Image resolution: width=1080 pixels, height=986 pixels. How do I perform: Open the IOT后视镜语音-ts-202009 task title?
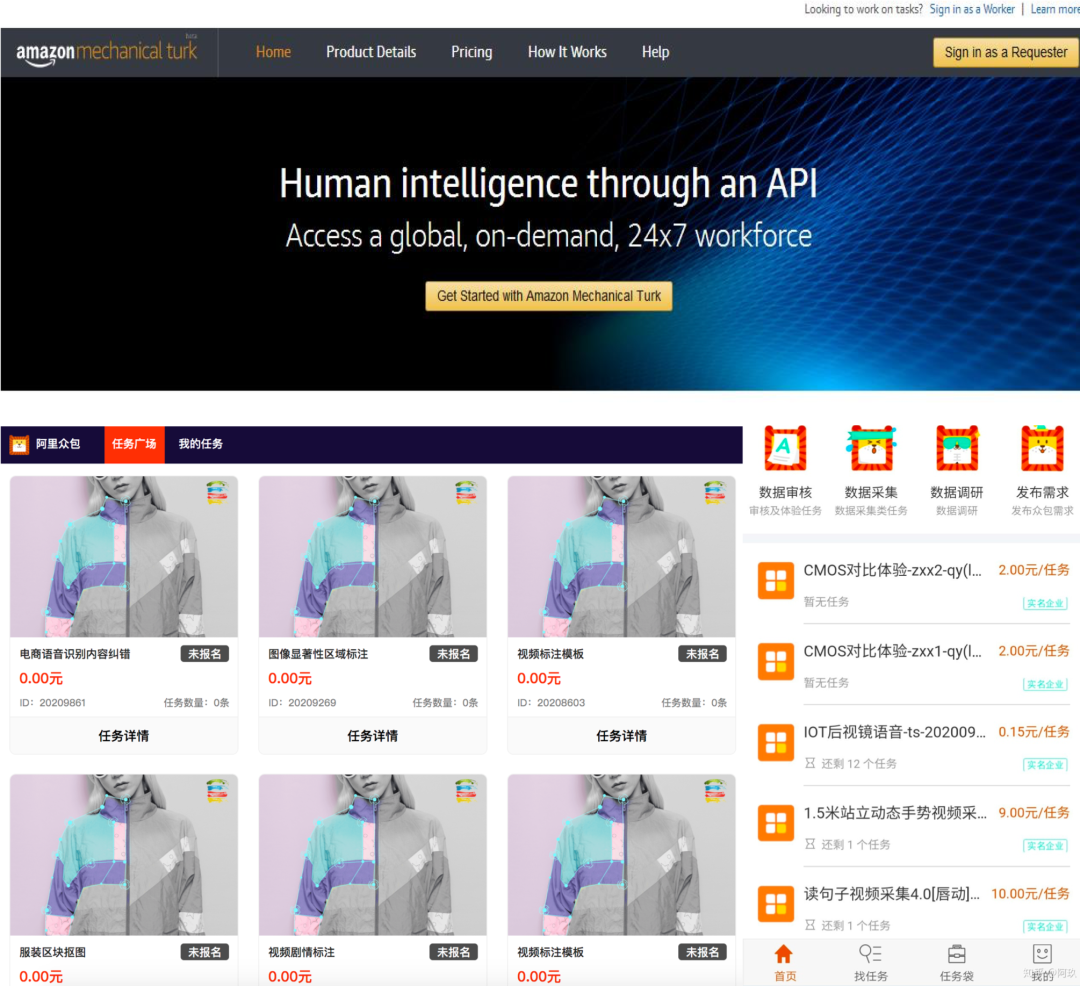point(895,732)
